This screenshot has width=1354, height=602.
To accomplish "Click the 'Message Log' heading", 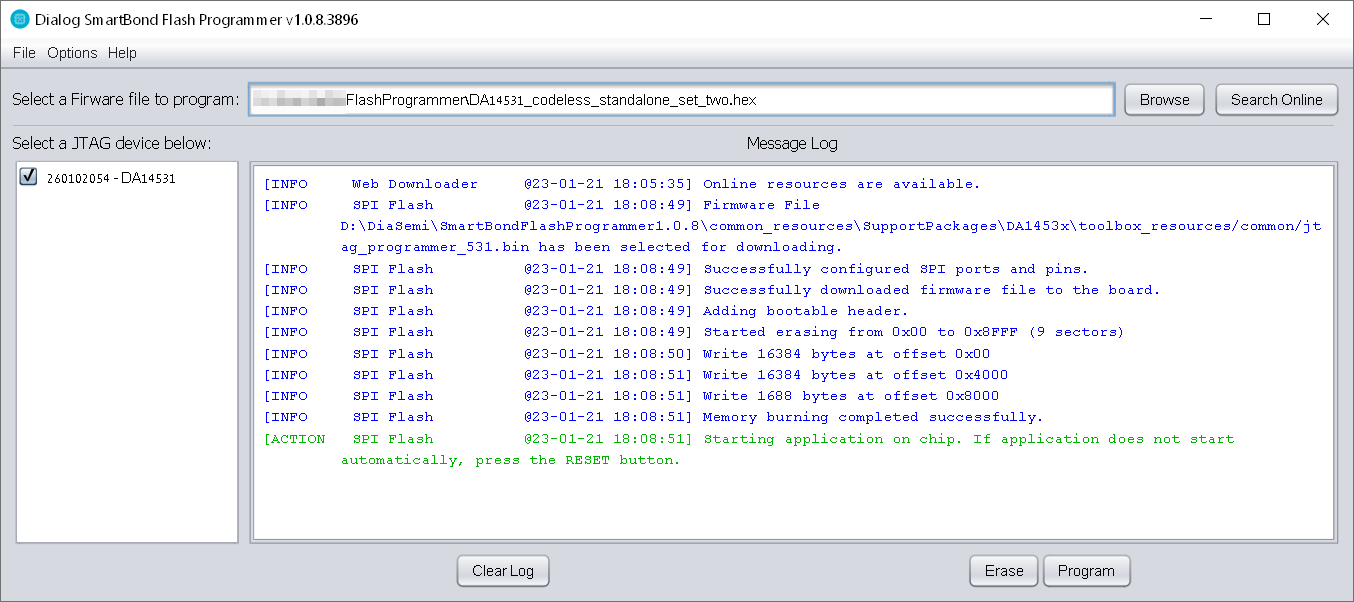I will [792, 143].
